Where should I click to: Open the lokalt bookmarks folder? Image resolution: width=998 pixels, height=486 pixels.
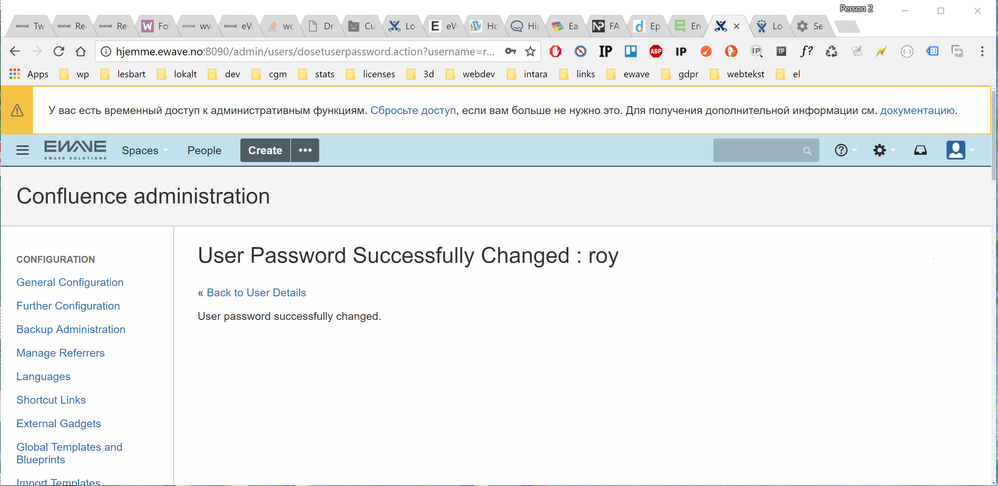pos(177,74)
